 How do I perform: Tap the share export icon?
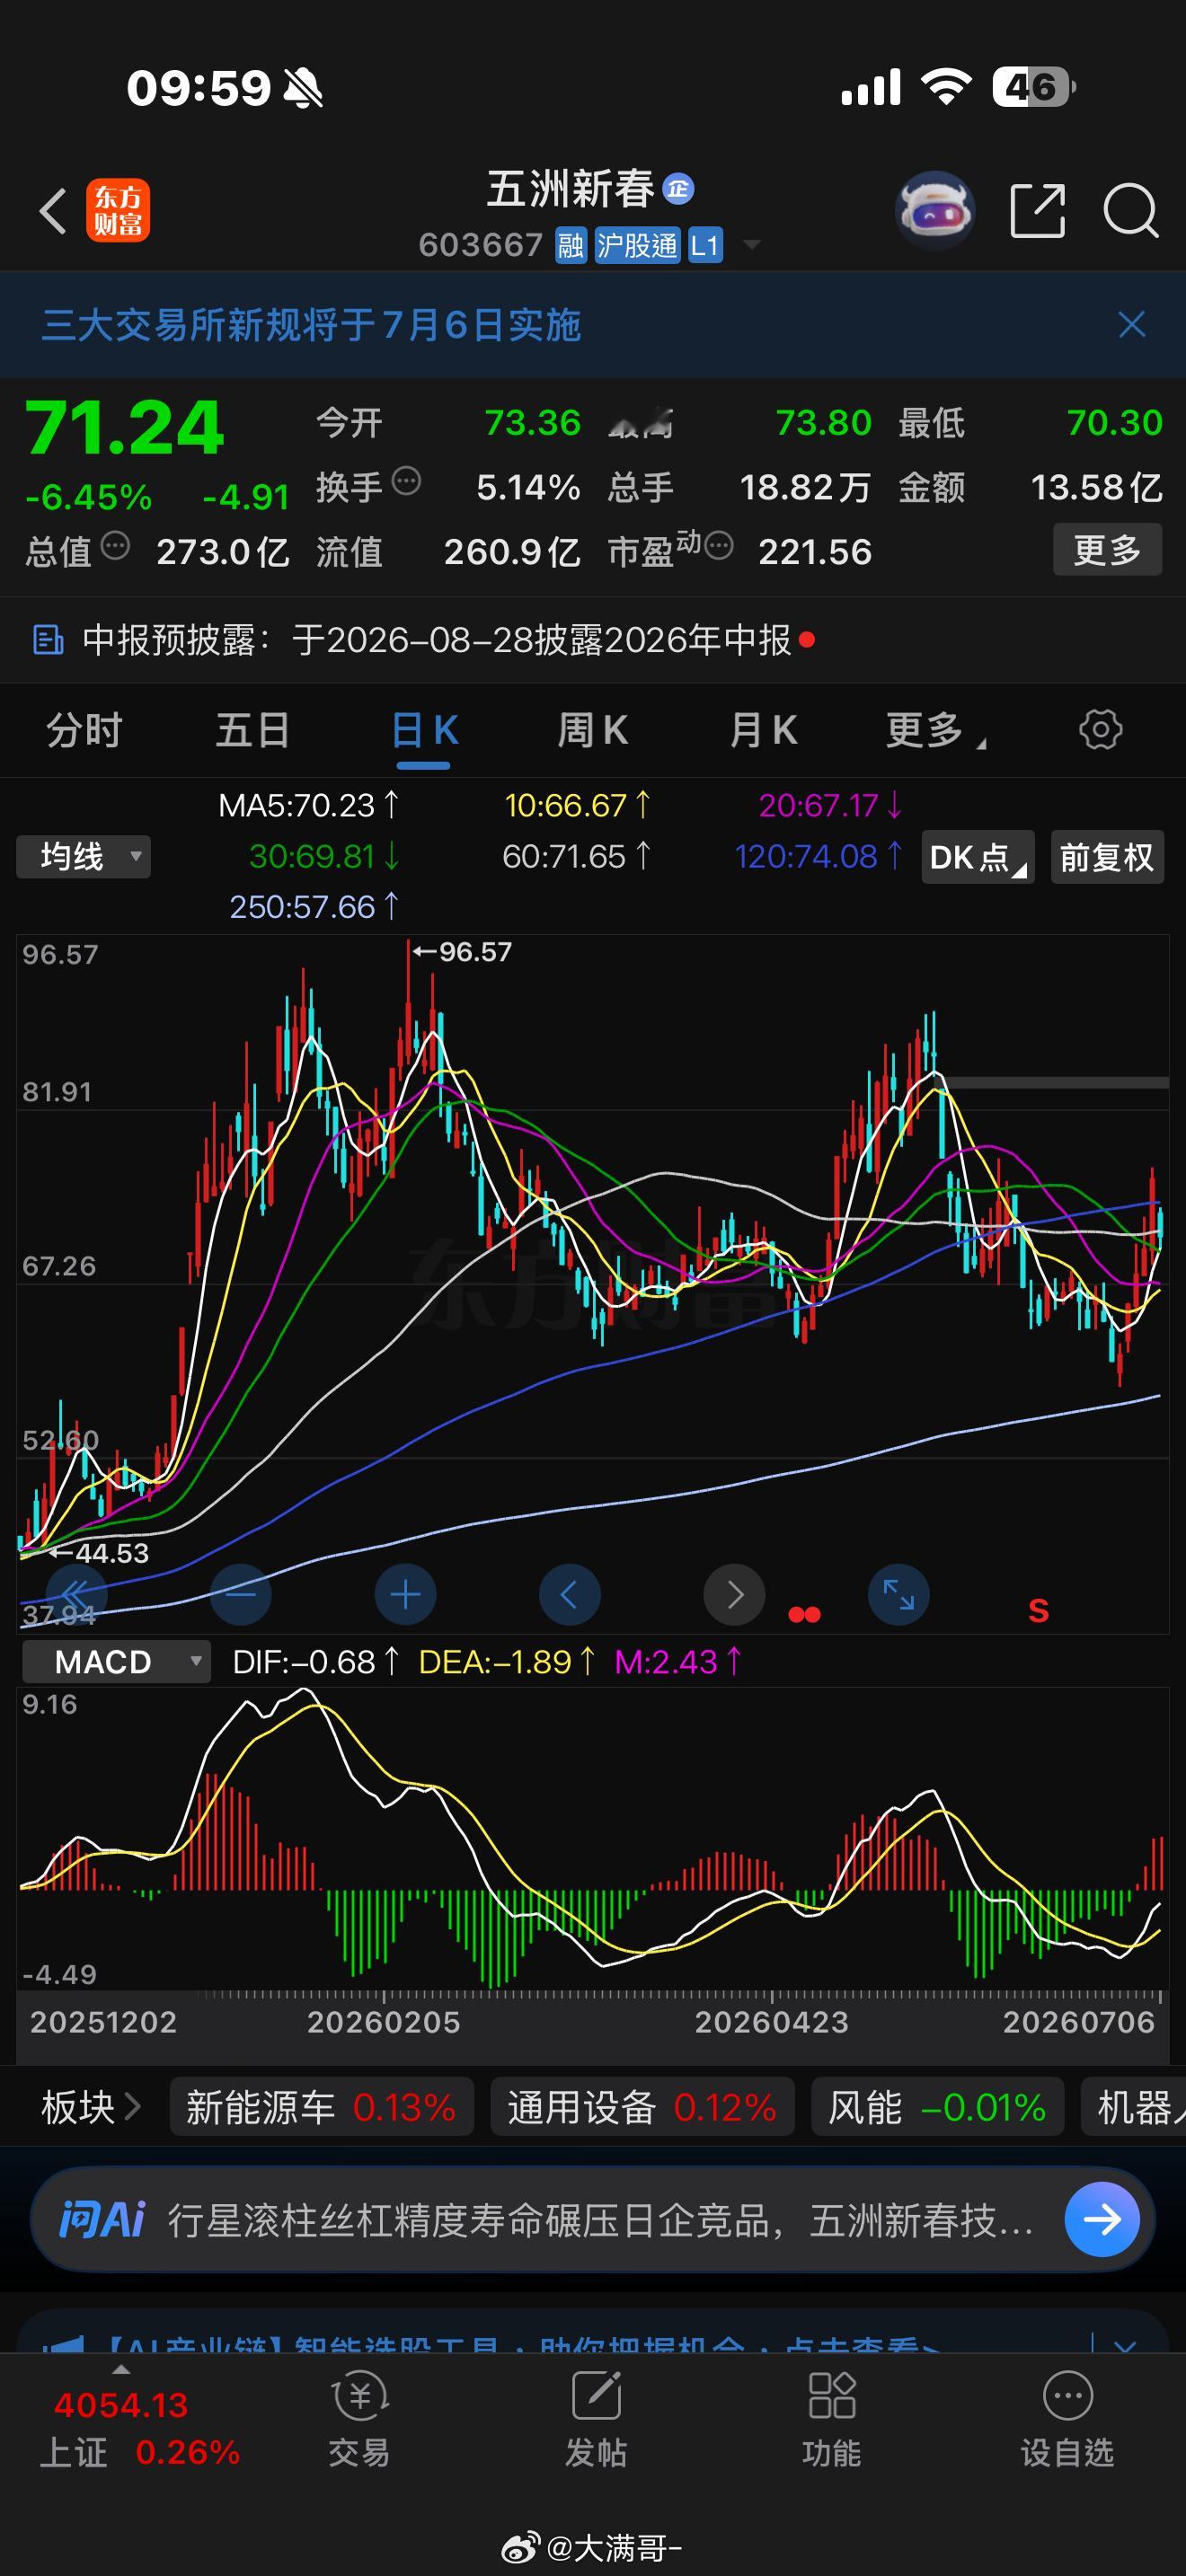pyautogui.click(x=1037, y=211)
